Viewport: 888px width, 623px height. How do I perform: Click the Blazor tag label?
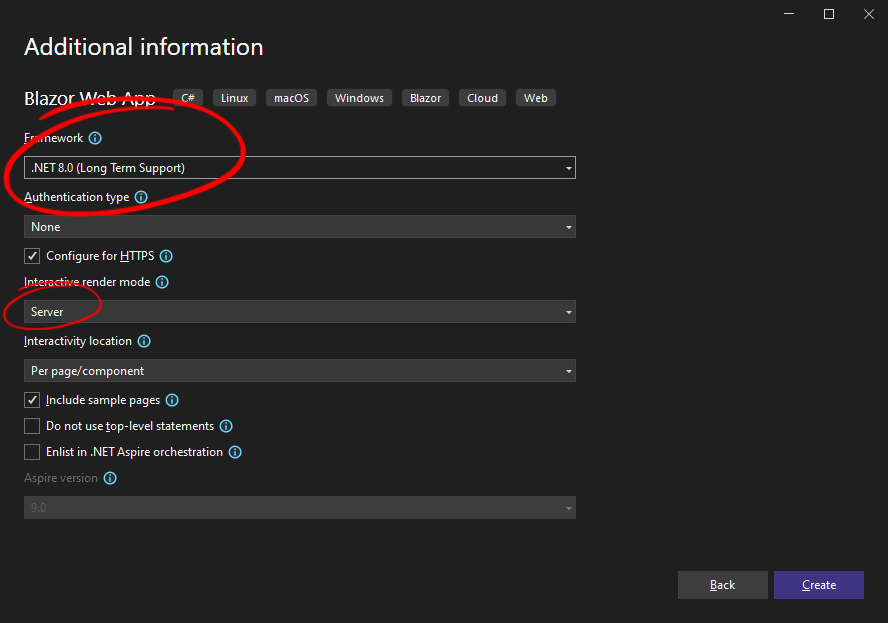click(x=425, y=98)
